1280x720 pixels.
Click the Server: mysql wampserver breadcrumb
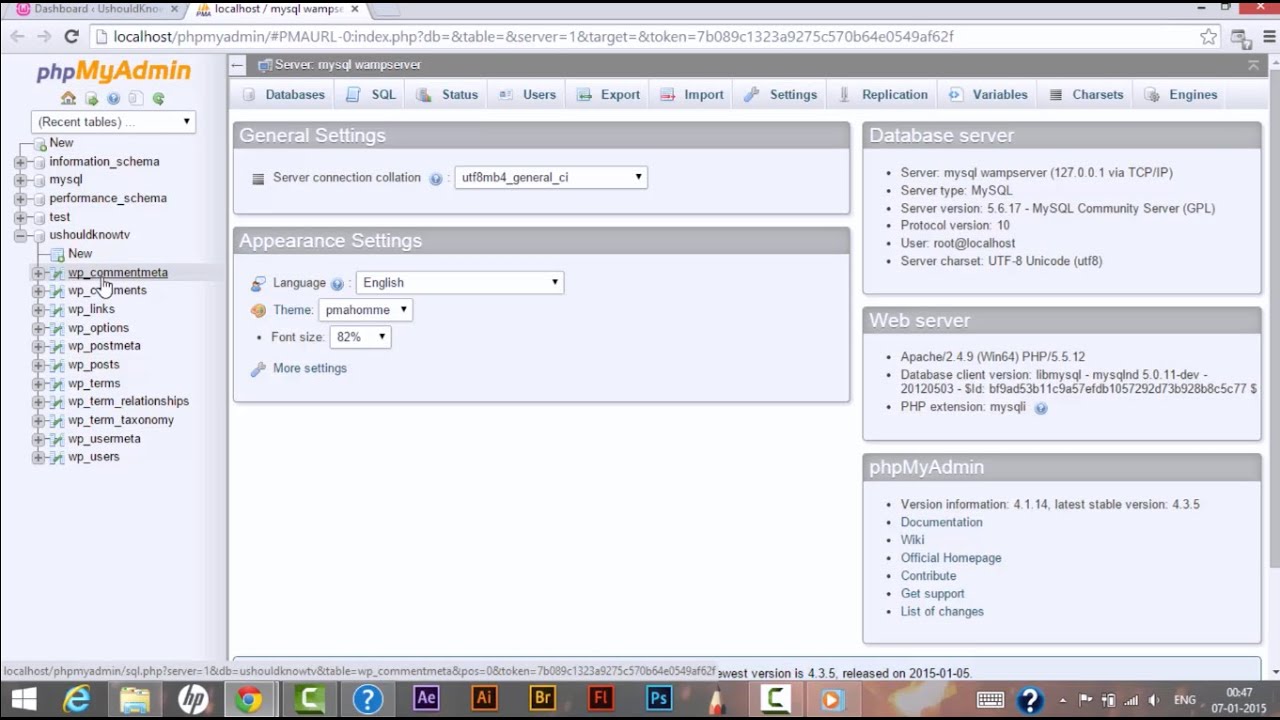coord(347,65)
